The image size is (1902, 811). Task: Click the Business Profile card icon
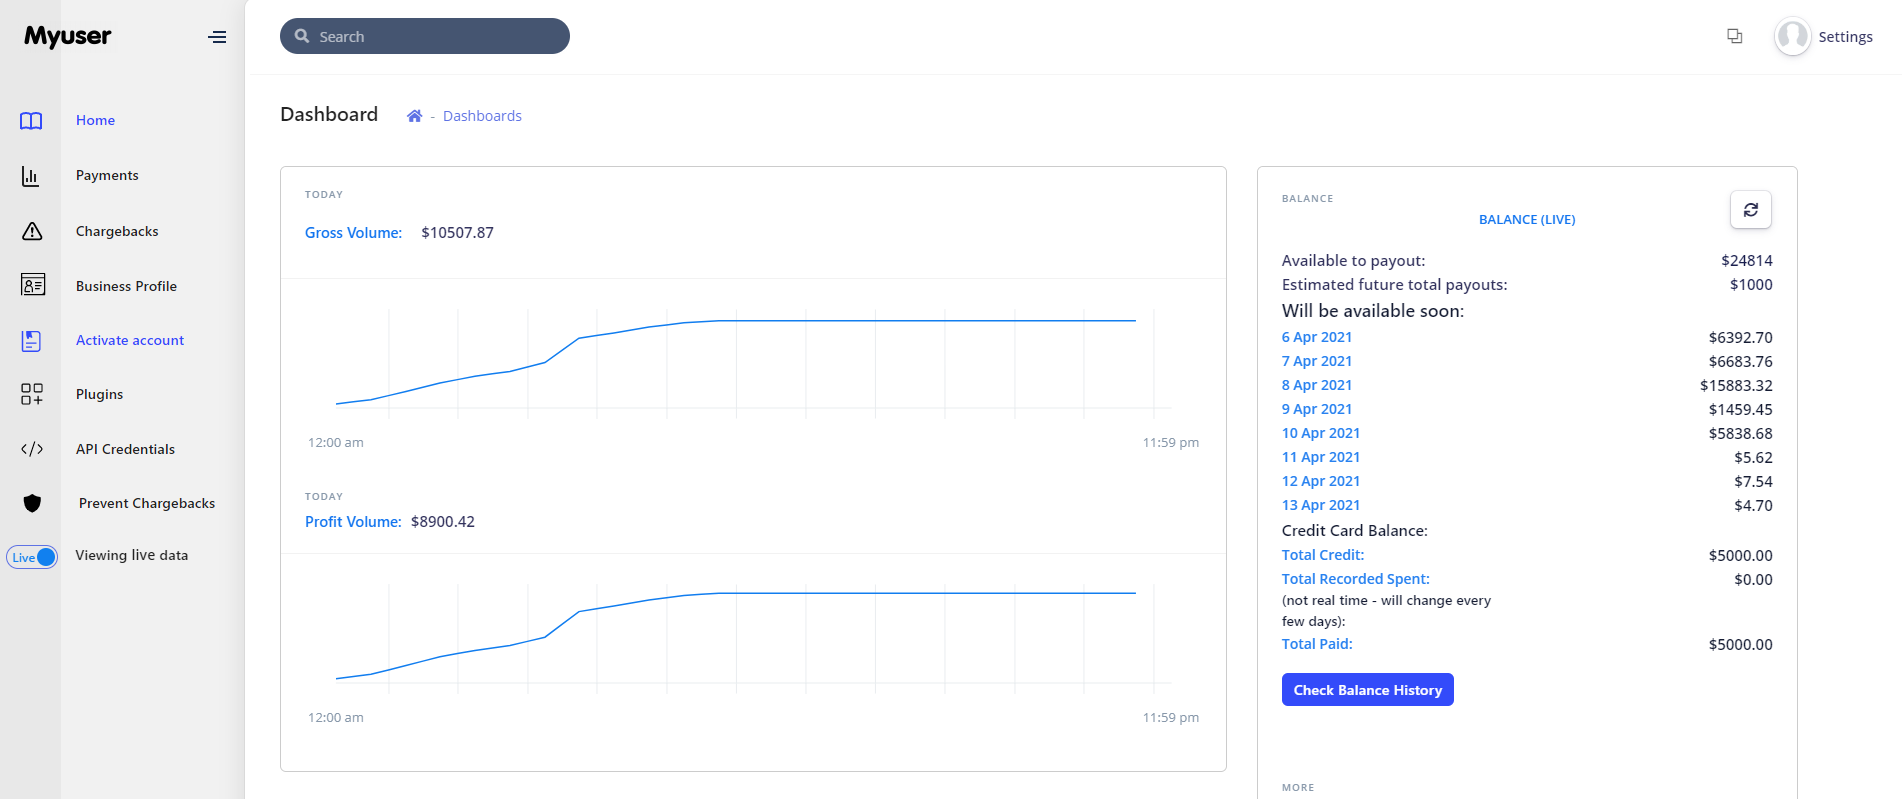pos(33,285)
